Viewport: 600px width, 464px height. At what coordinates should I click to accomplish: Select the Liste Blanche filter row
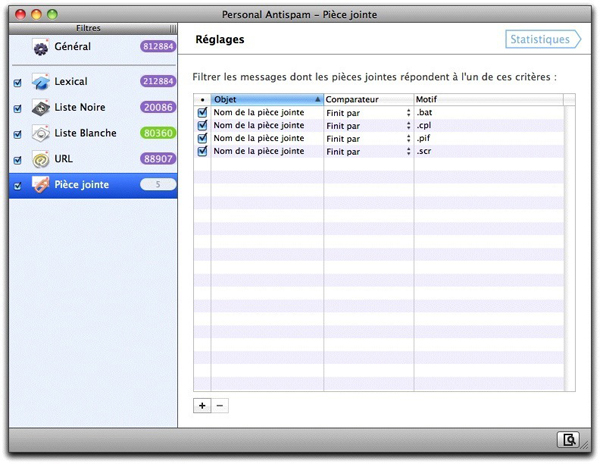[x=93, y=133]
